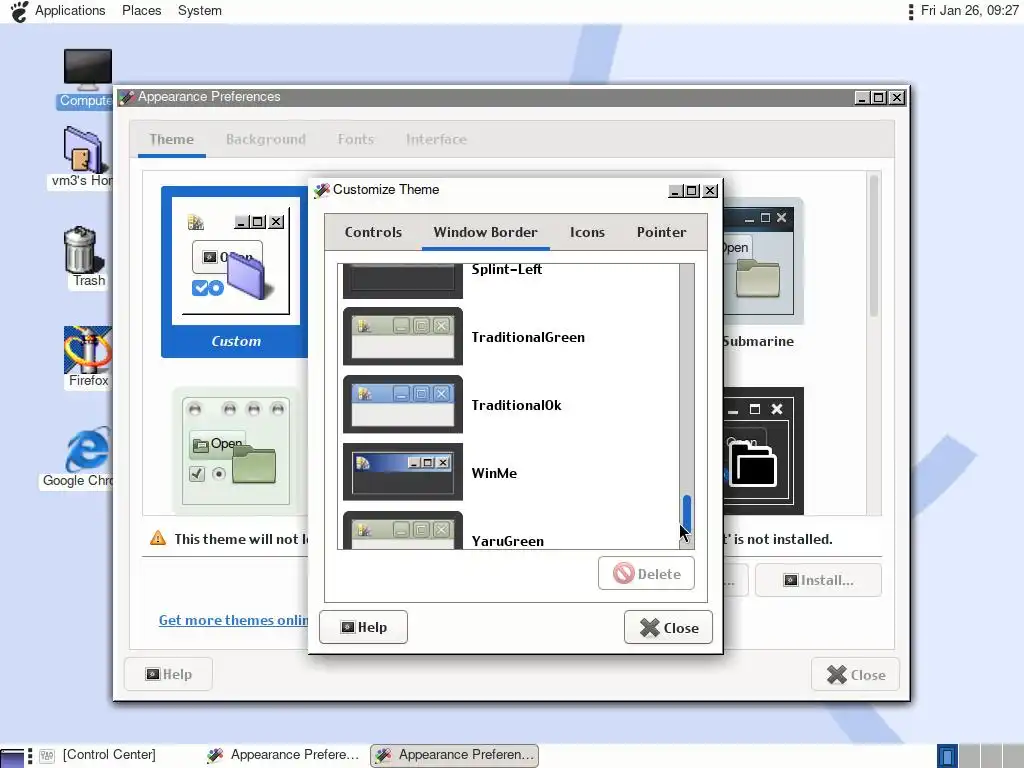Switch to the Icons tab
Image resolution: width=1024 pixels, height=768 pixels.
tap(587, 232)
